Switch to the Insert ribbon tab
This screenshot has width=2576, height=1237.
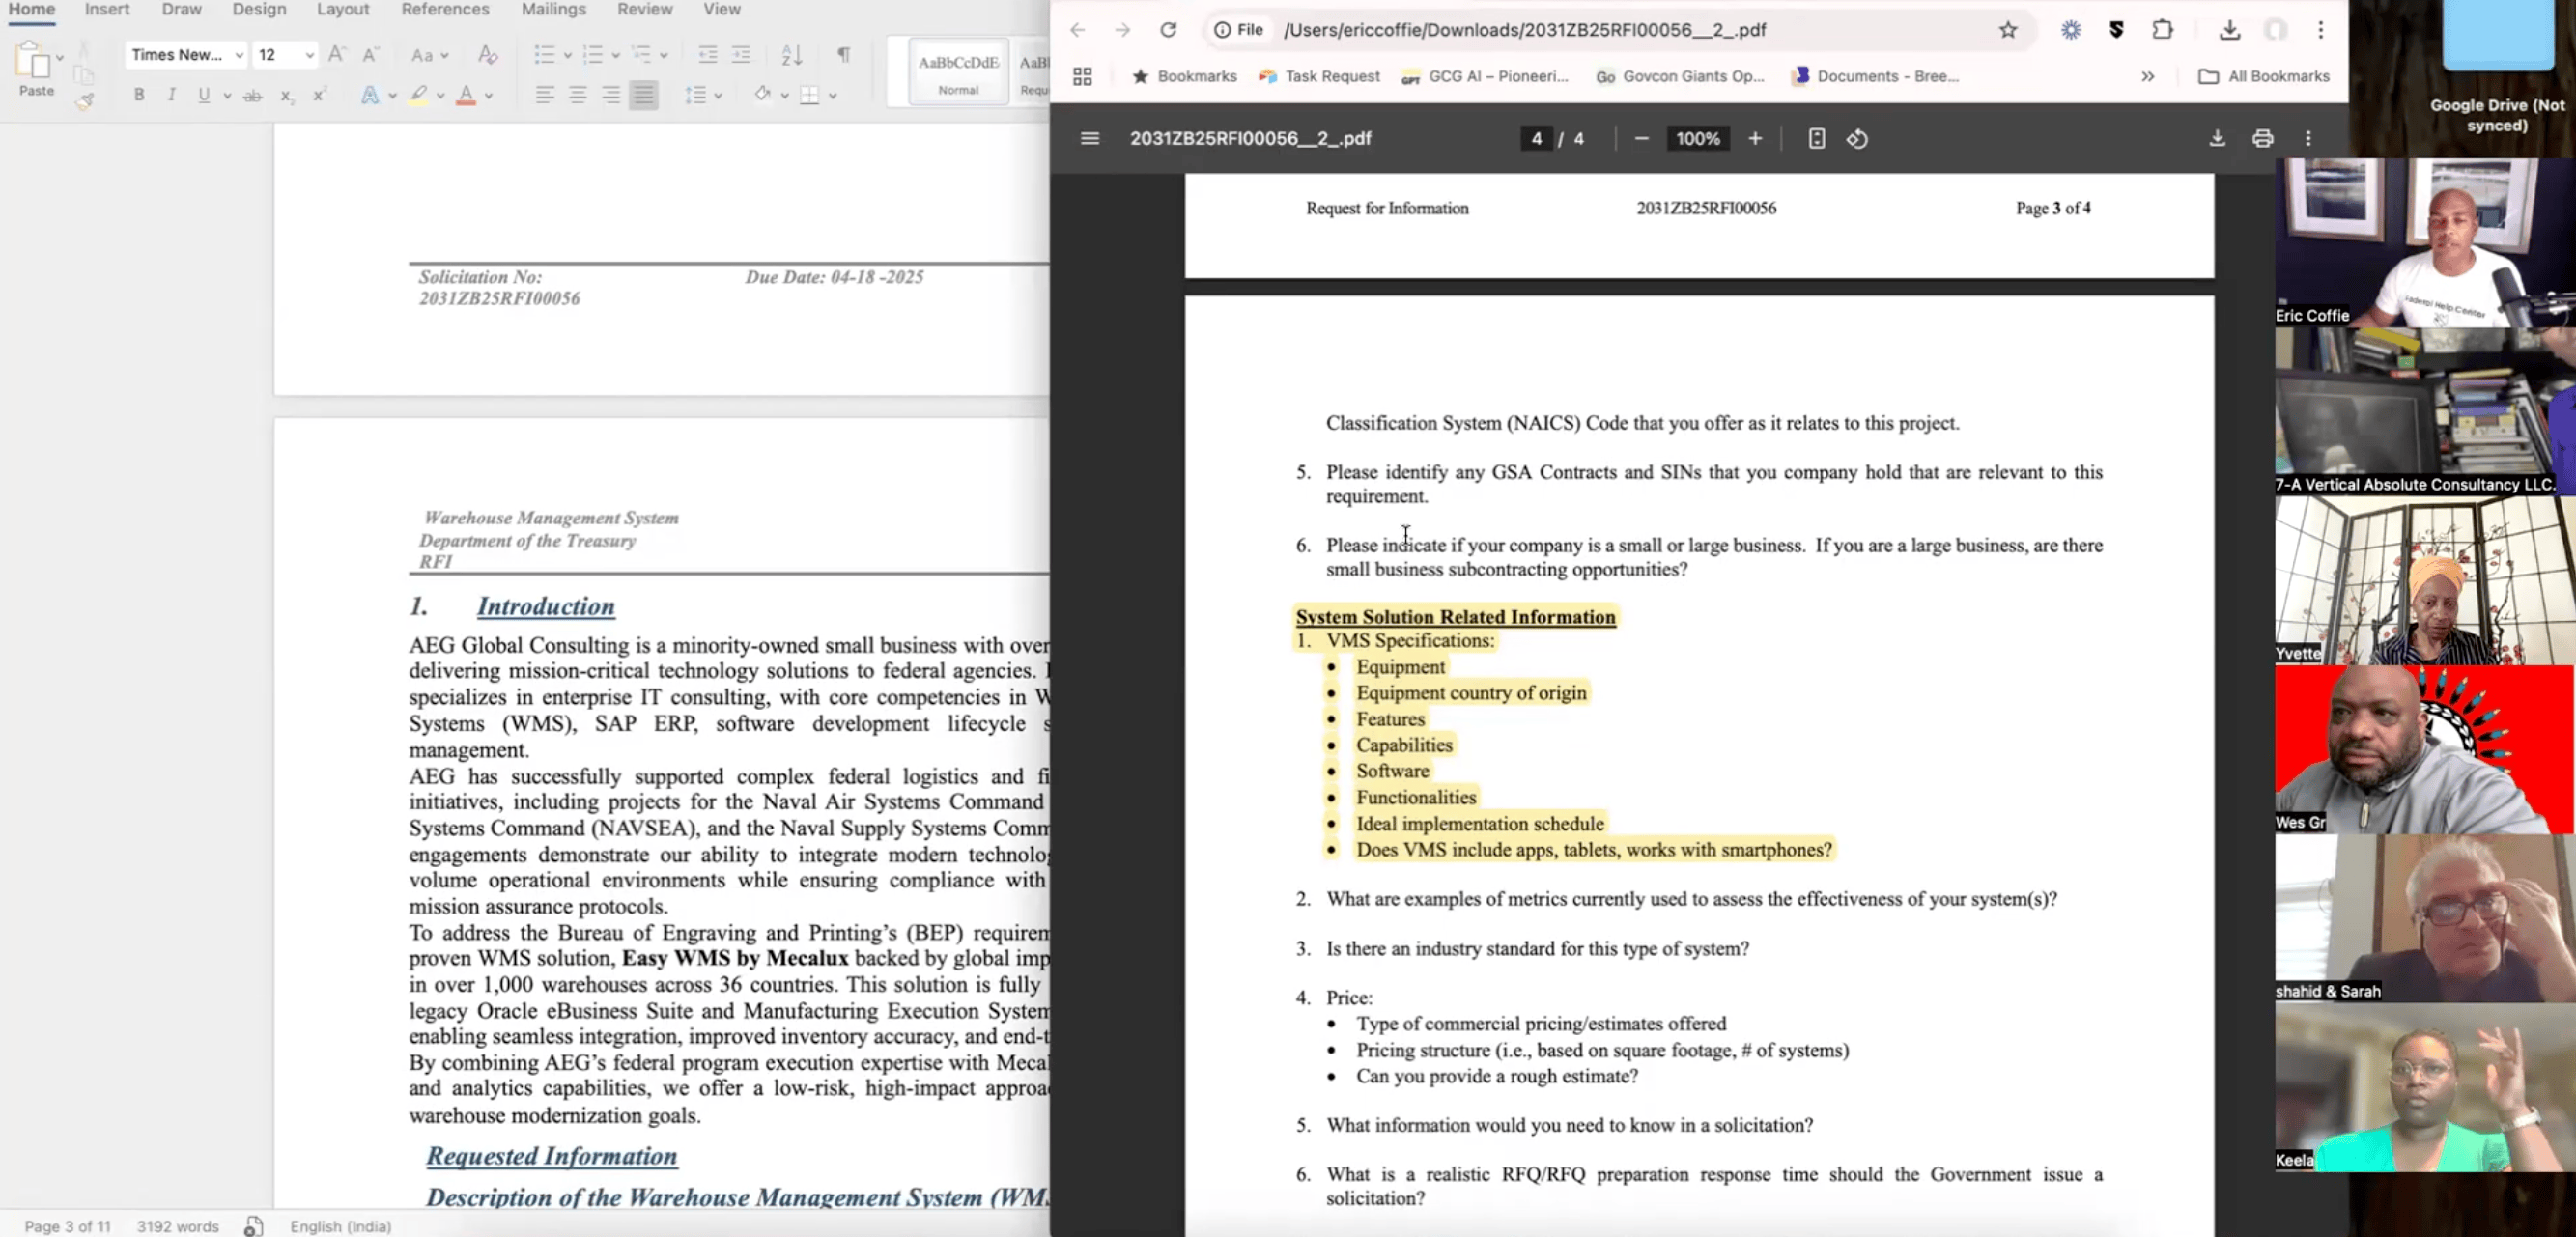[107, 10]
